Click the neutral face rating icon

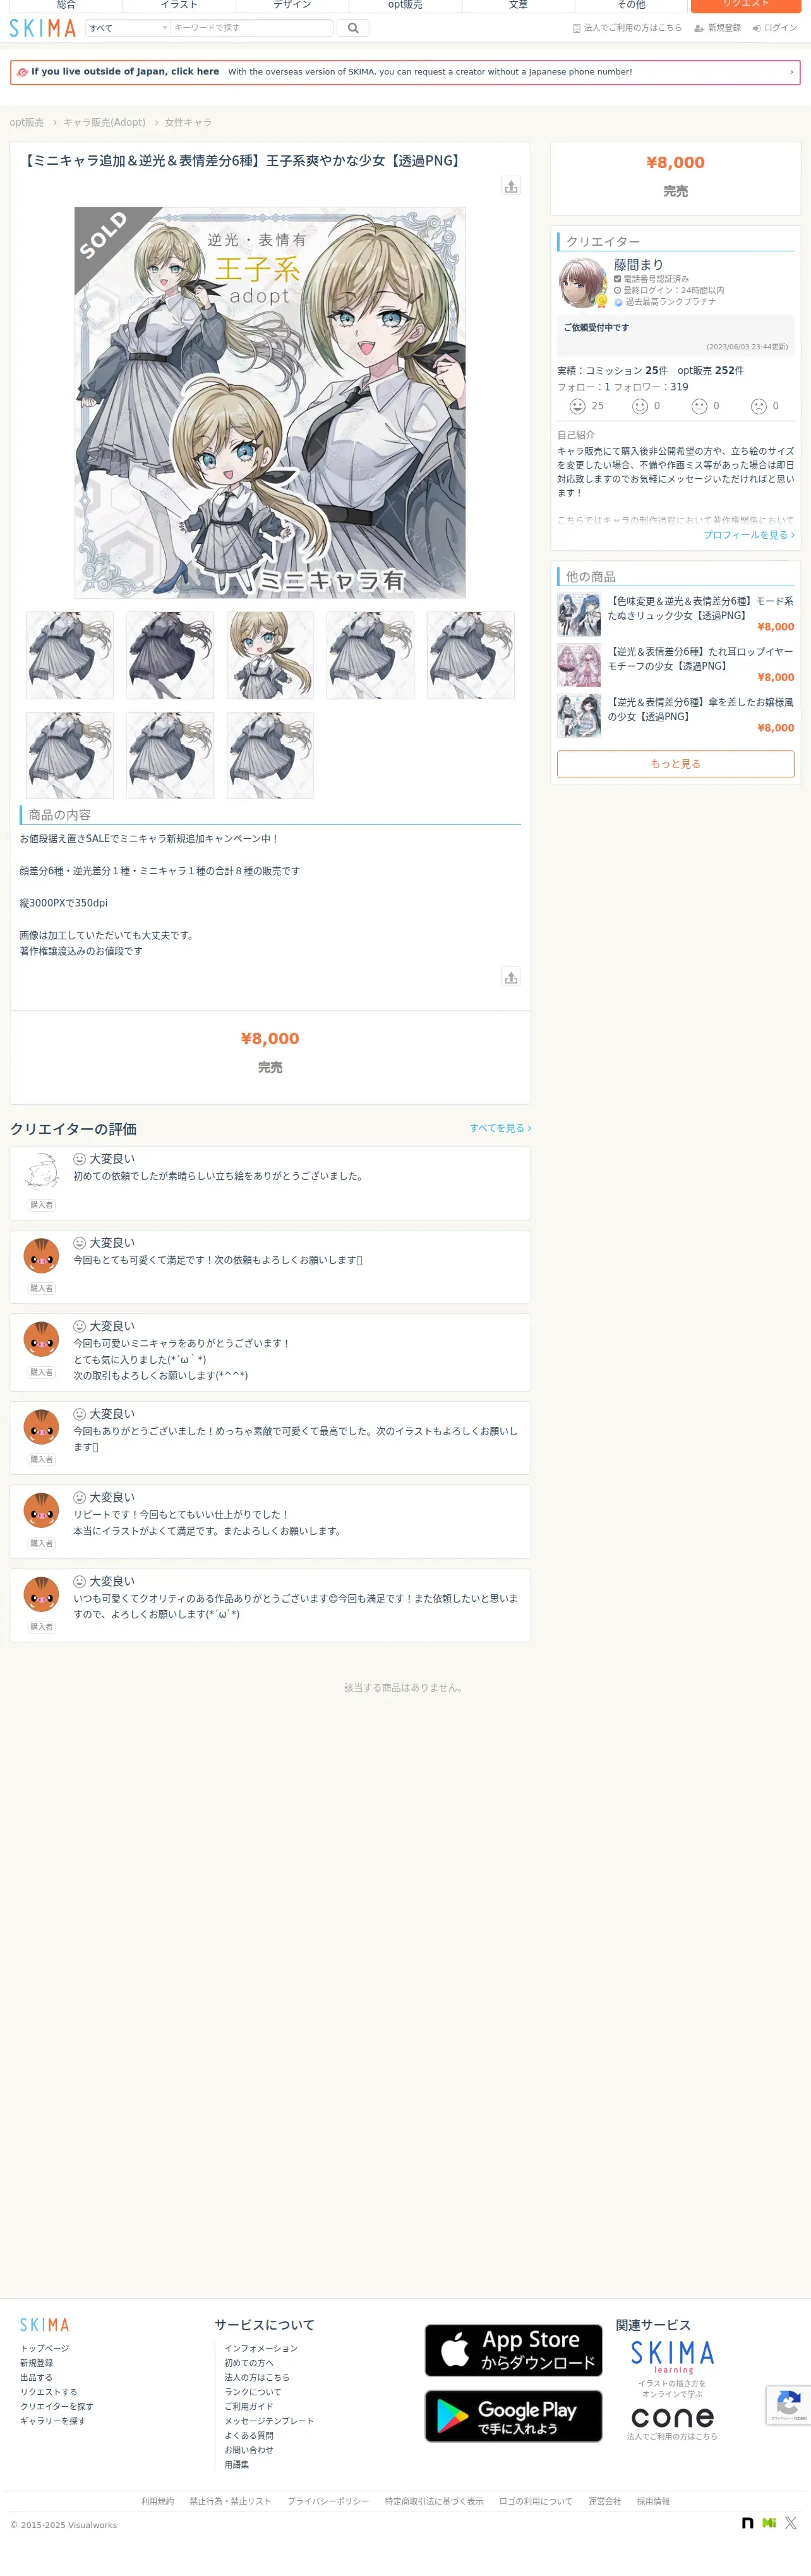pyautogui.click(x=700, y=406)
